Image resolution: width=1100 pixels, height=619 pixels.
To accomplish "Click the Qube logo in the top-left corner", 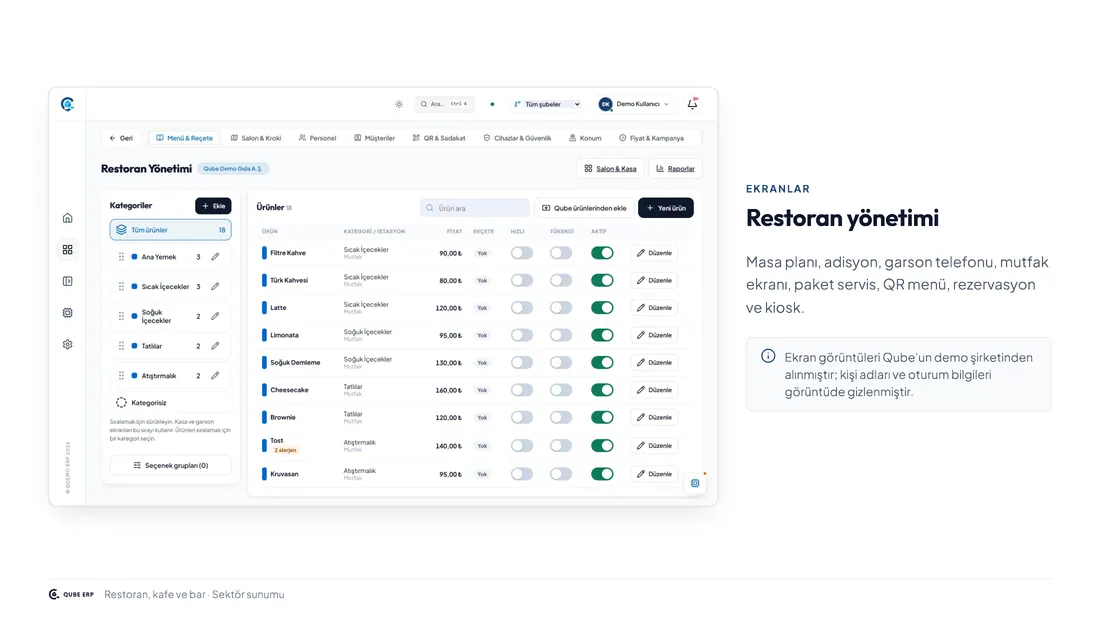I will point(67,105).
